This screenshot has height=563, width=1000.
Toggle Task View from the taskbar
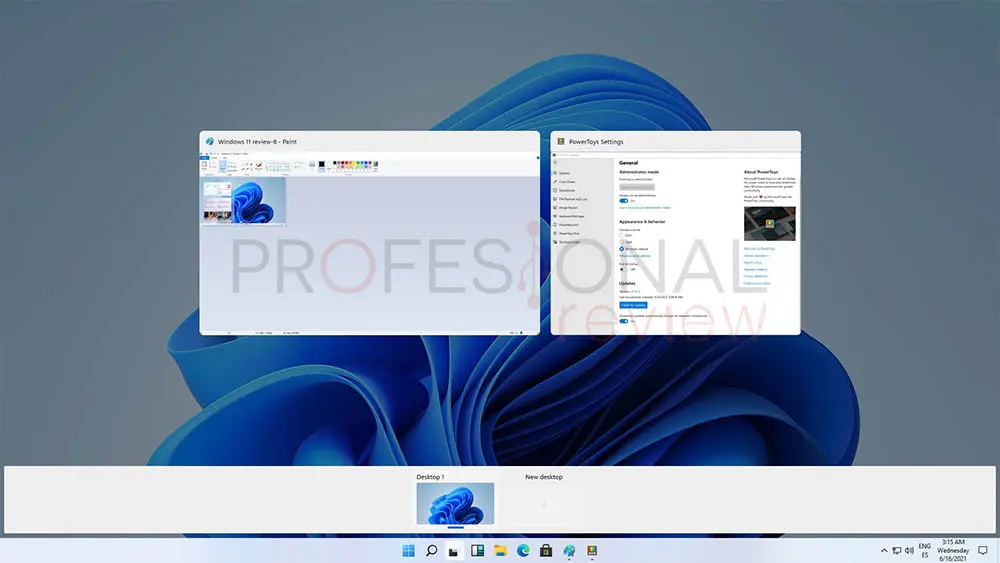454,551
